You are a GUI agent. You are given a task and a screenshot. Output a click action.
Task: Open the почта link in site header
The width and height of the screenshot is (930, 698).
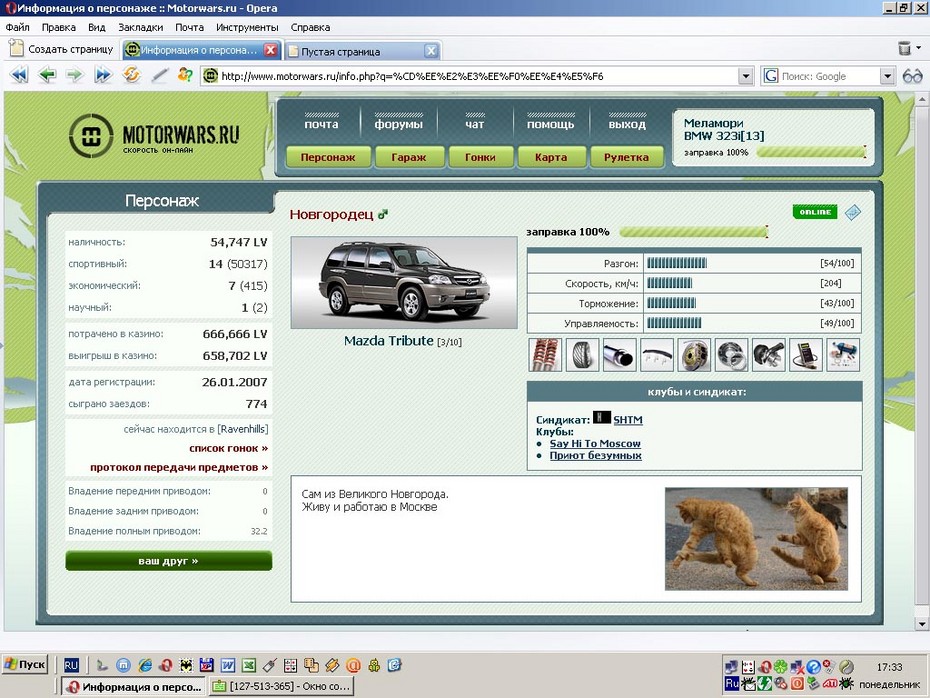(x=321, y=124)
